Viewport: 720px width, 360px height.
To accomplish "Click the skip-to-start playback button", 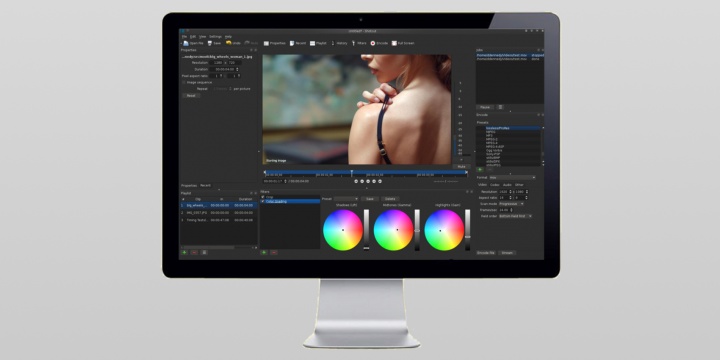I will 356,181.
